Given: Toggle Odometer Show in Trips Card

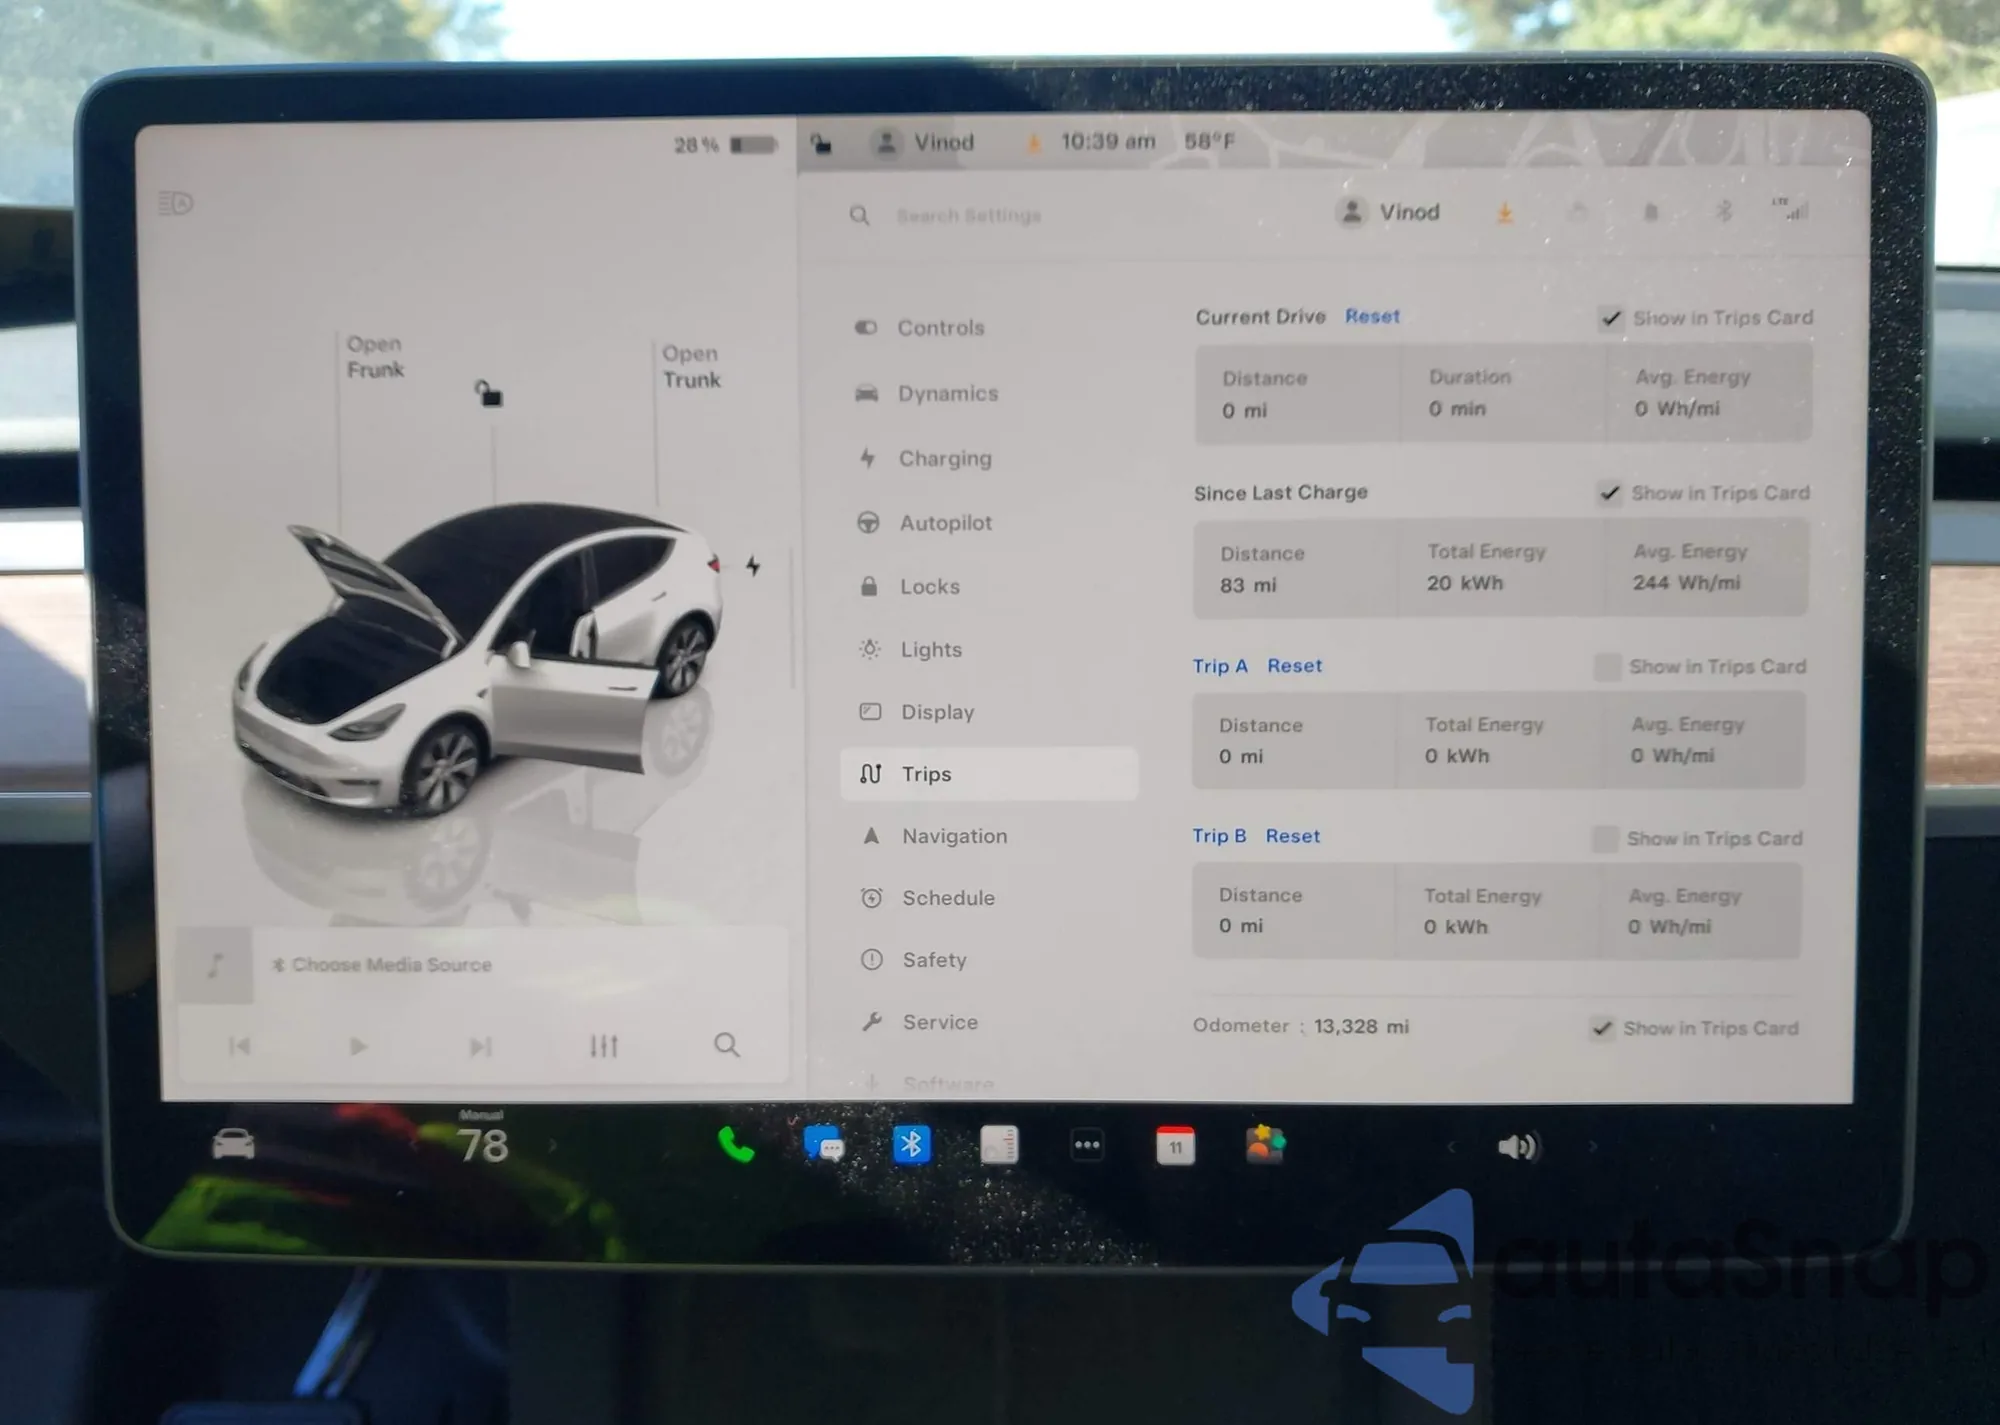Looking at the screenshot, I should pyautogui.click(x=1602, y=1028).
